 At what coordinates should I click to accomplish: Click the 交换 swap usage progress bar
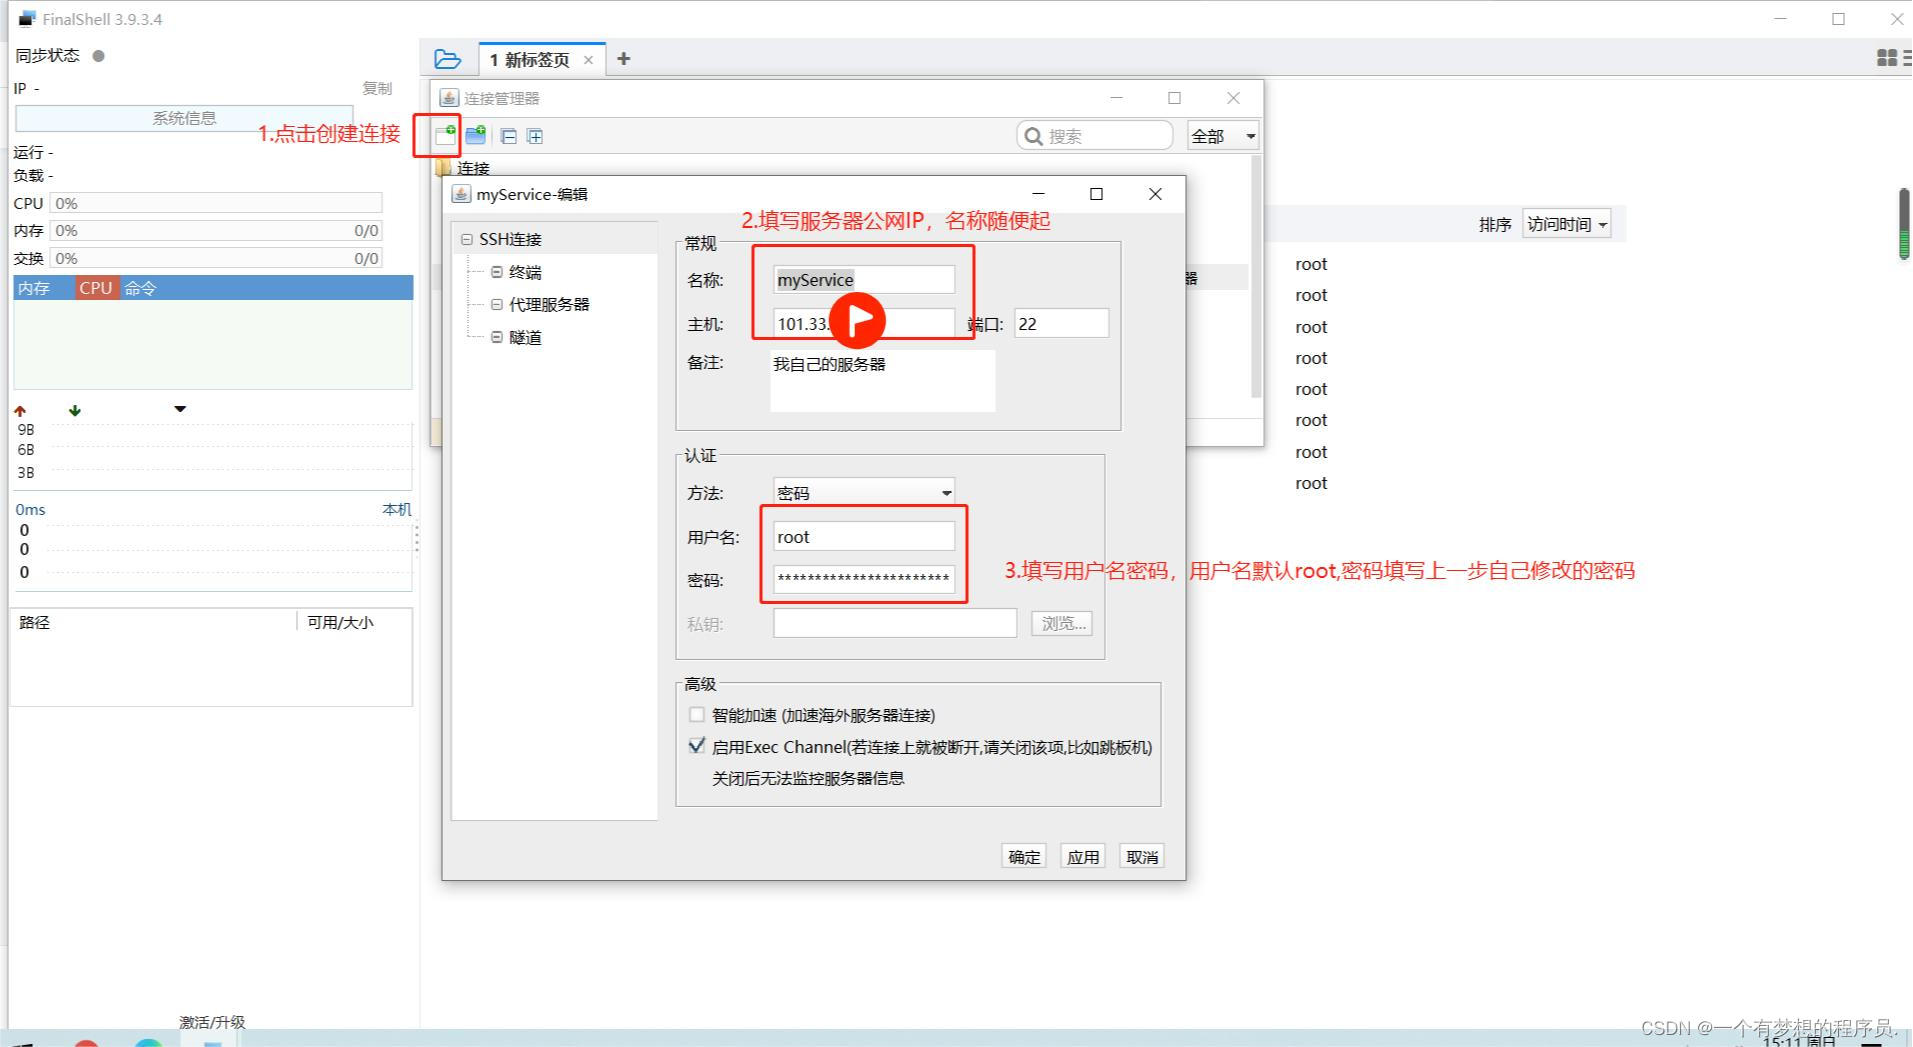(216, 258)
